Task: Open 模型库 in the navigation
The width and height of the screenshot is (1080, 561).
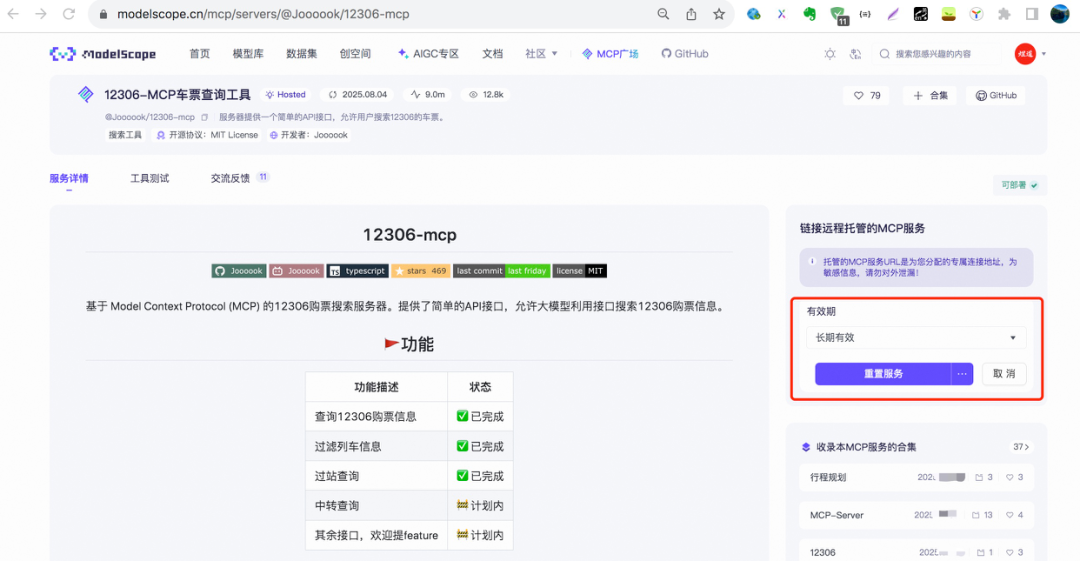Action: click(248, 54)
